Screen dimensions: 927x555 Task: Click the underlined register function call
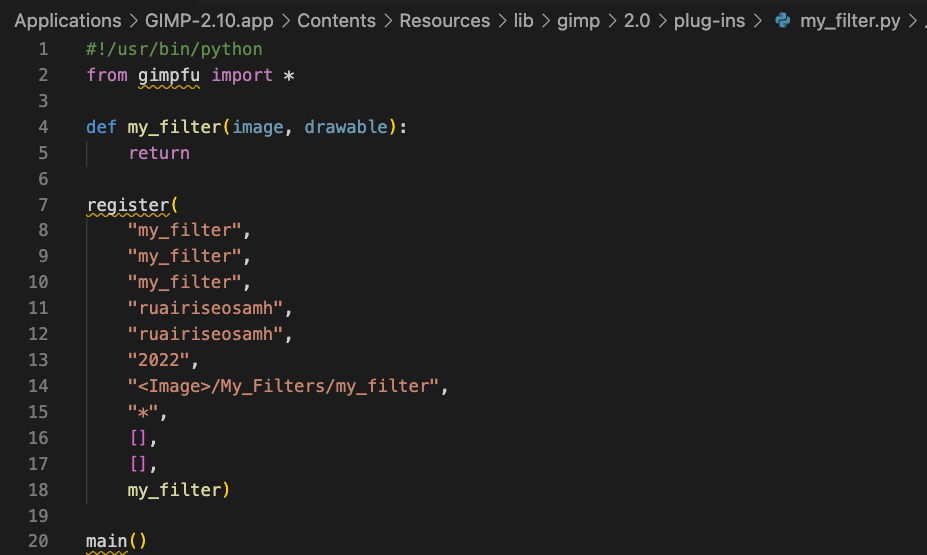[x=128, y=205]
